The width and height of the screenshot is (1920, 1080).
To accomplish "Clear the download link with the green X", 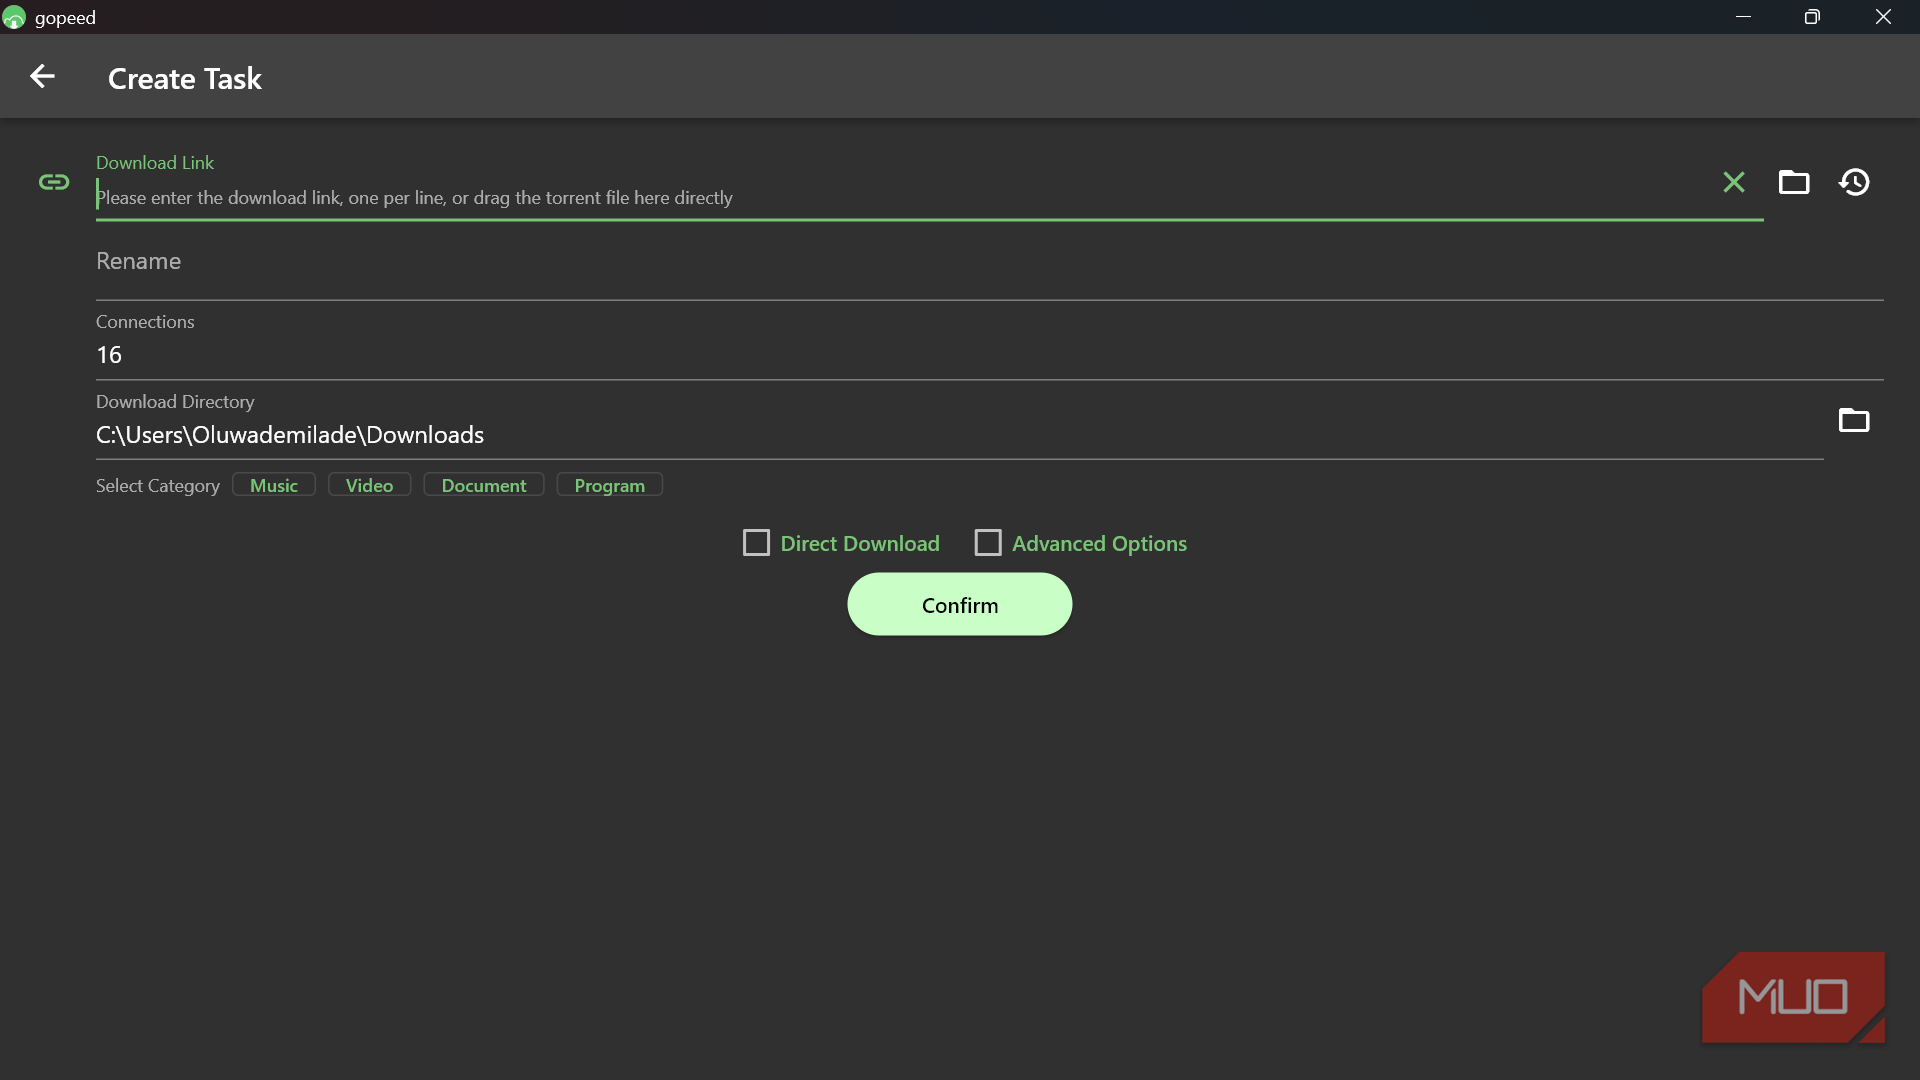I will point(1734,182).
